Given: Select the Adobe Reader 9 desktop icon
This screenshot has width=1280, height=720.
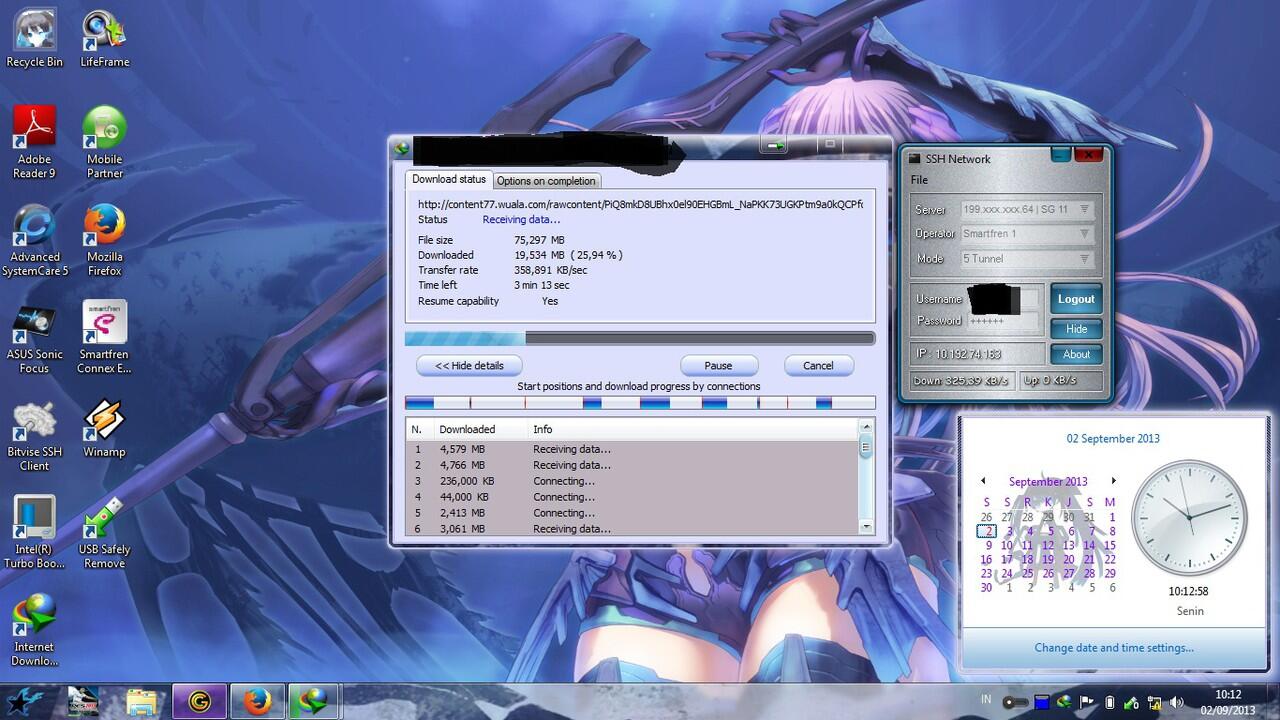Looking at the screenshot, I should coord(34,142).
